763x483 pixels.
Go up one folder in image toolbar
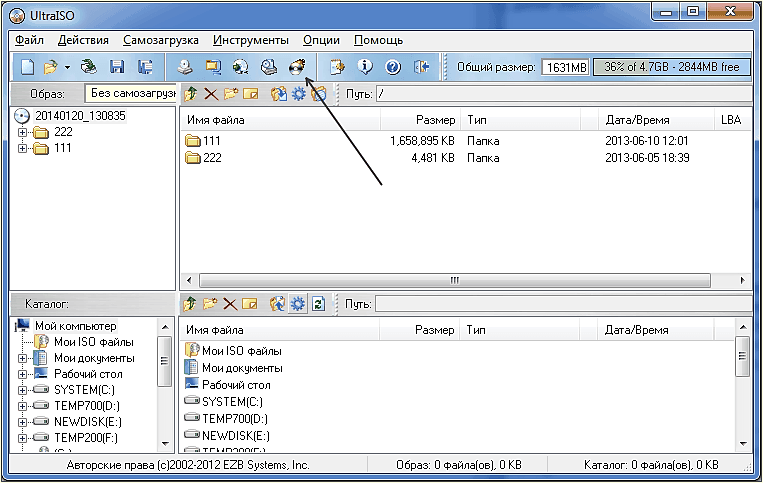tap(190, 93)
